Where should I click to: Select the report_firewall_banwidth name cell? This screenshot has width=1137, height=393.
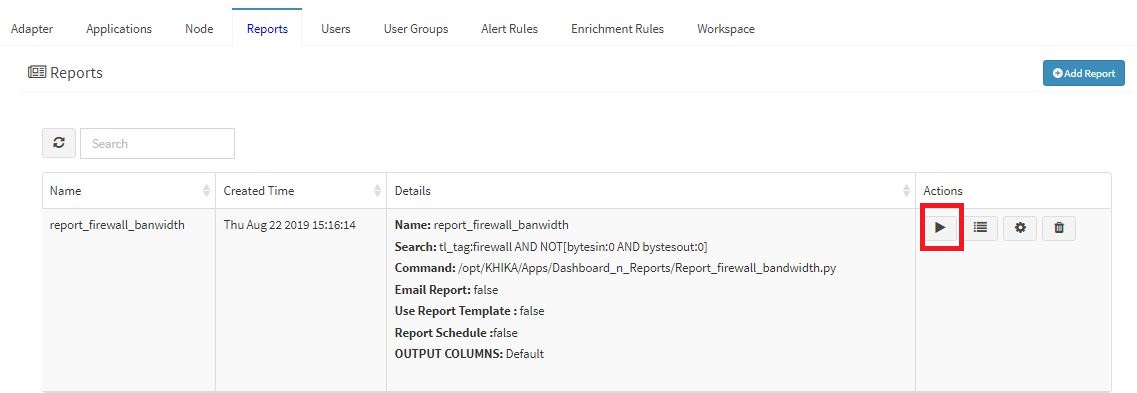117,225
